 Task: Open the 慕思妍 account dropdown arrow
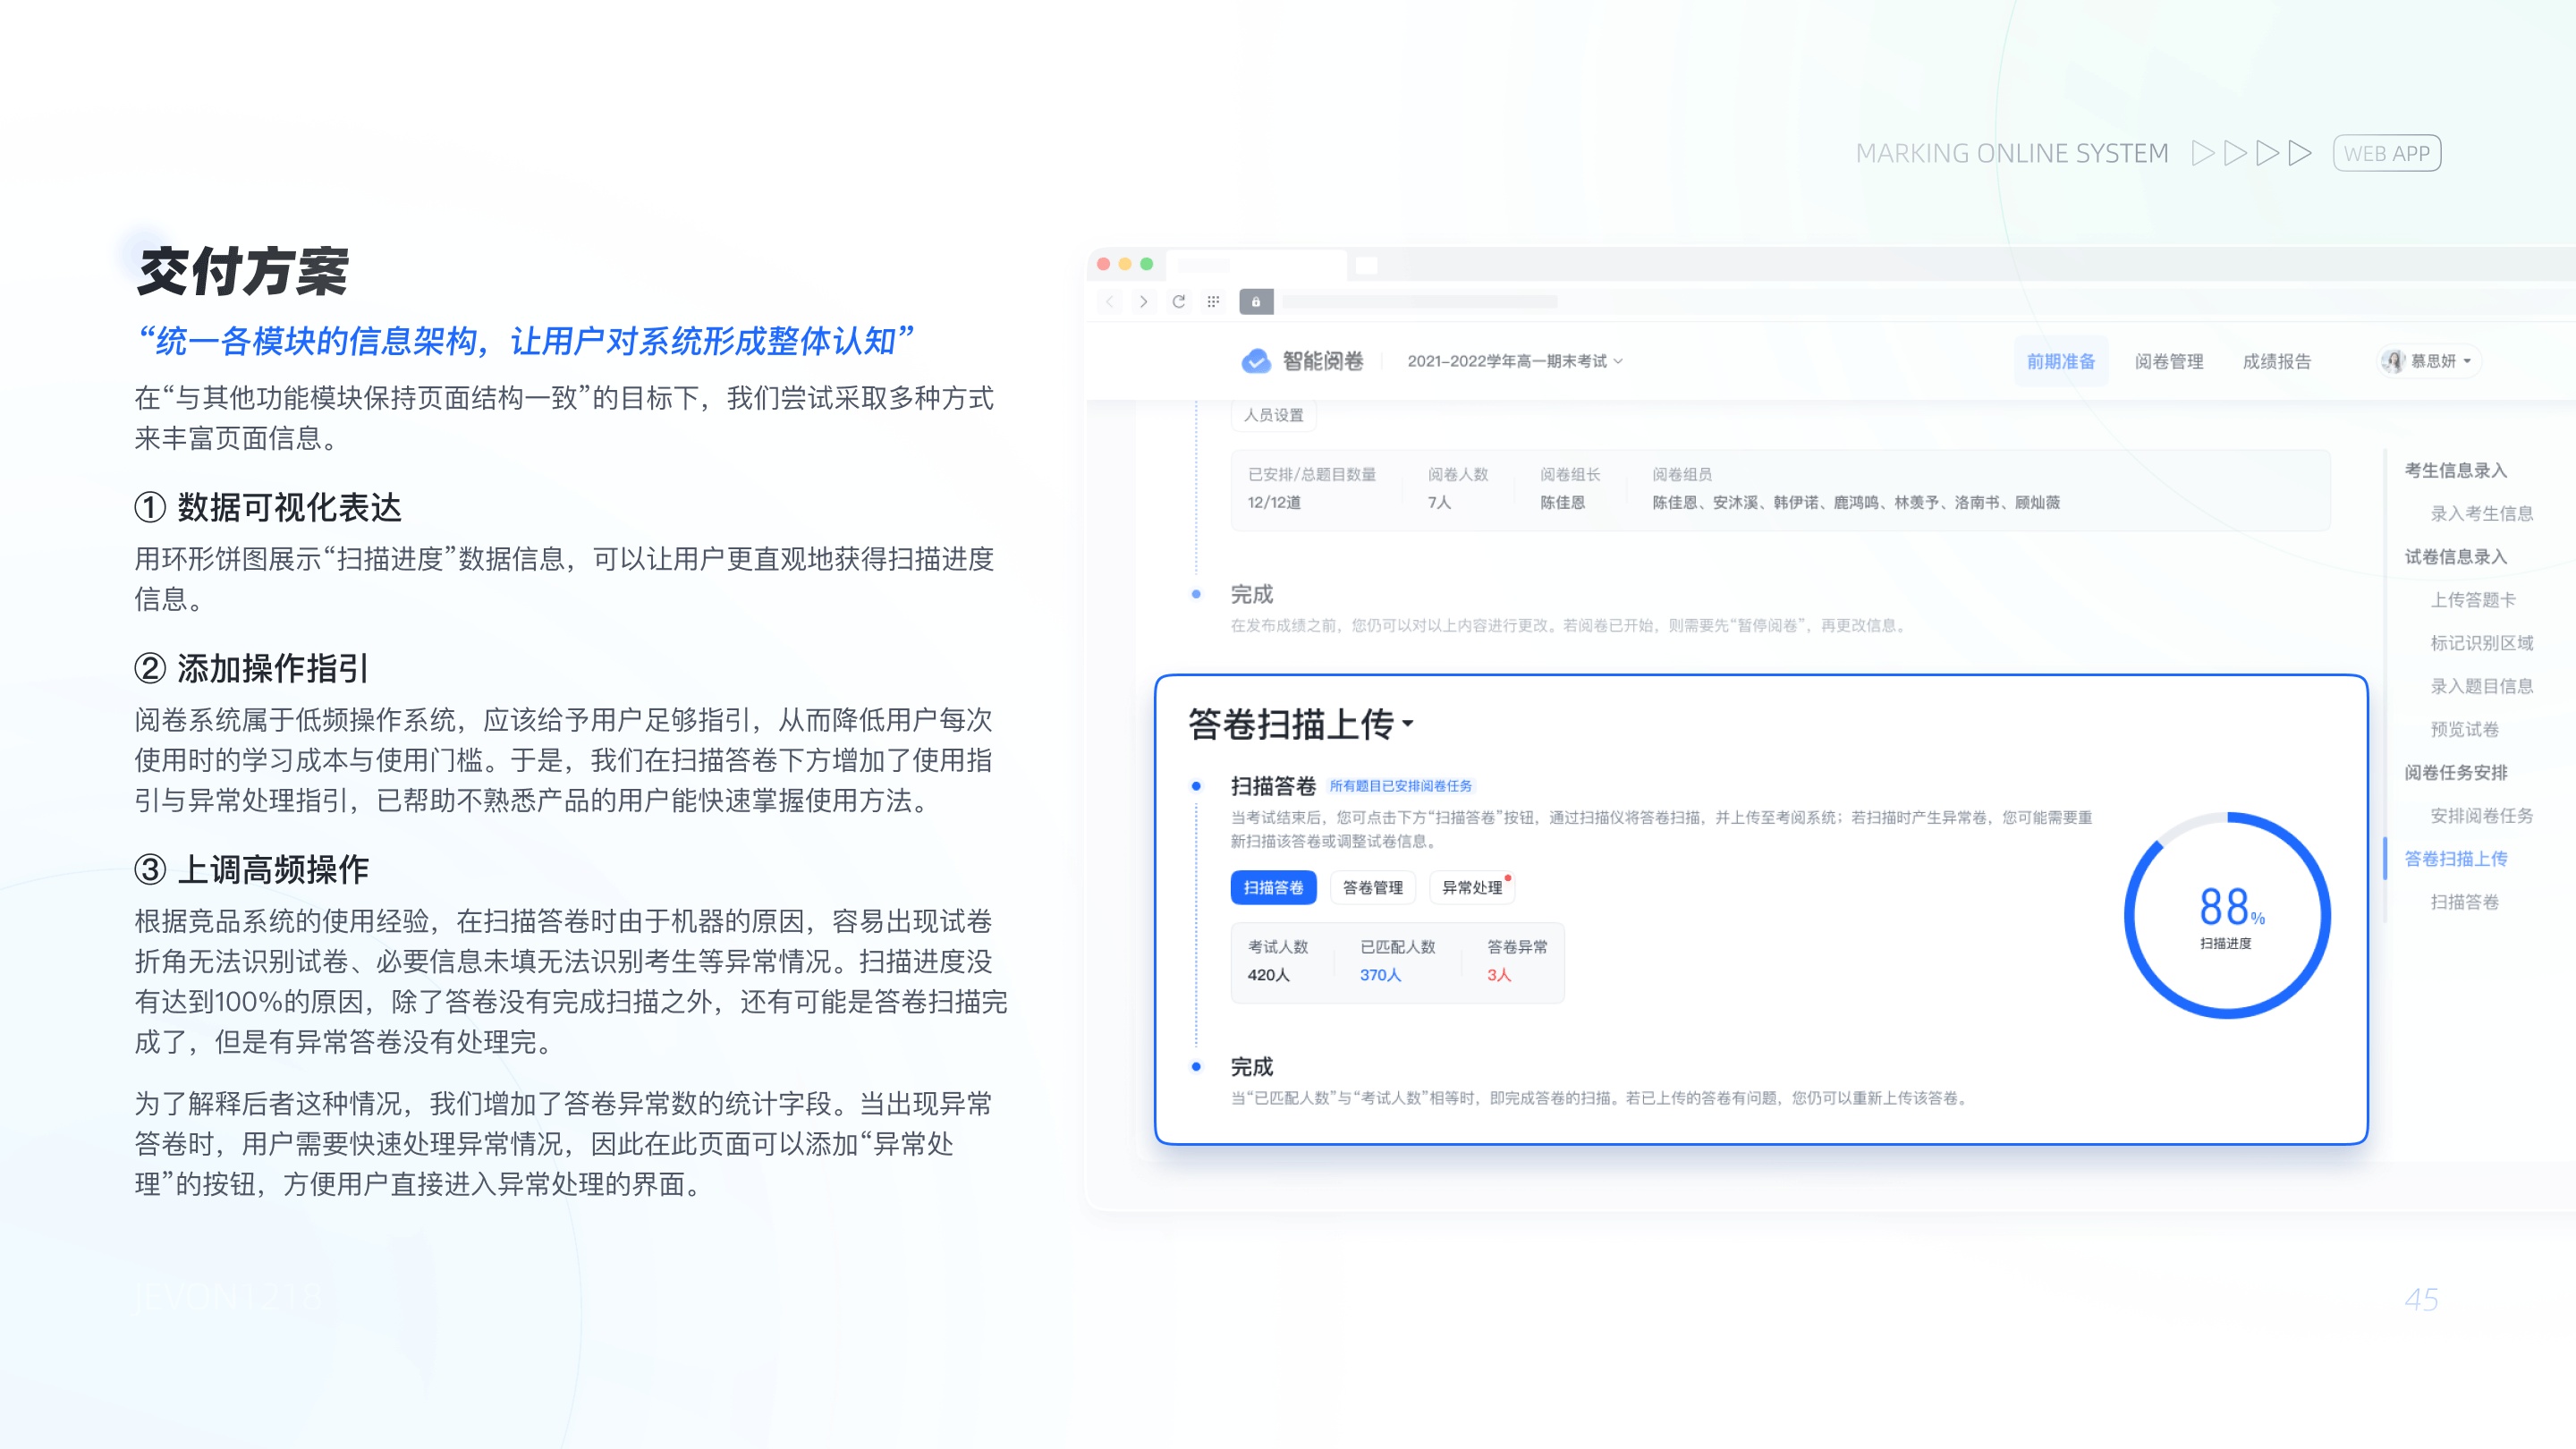pos(2468,361)
